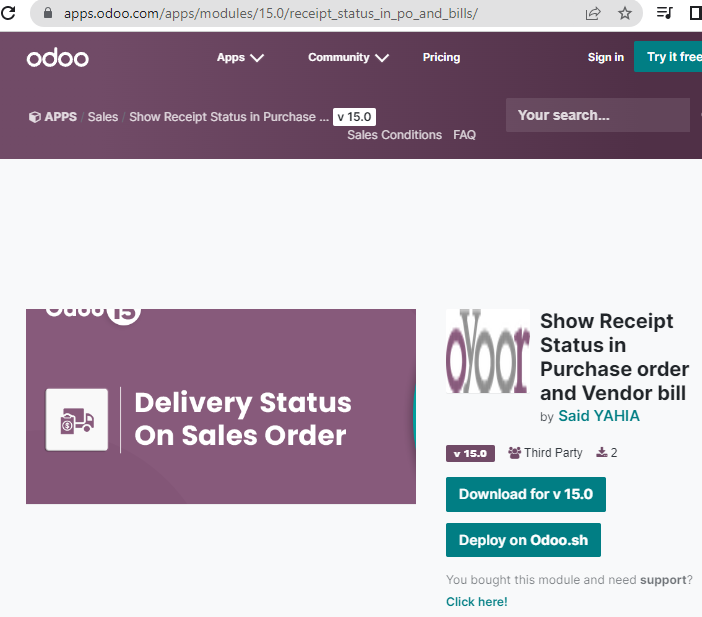Screen dimensions: 702x617
Task: Click the downloads count icon
Action: click(x=602, y=453)
